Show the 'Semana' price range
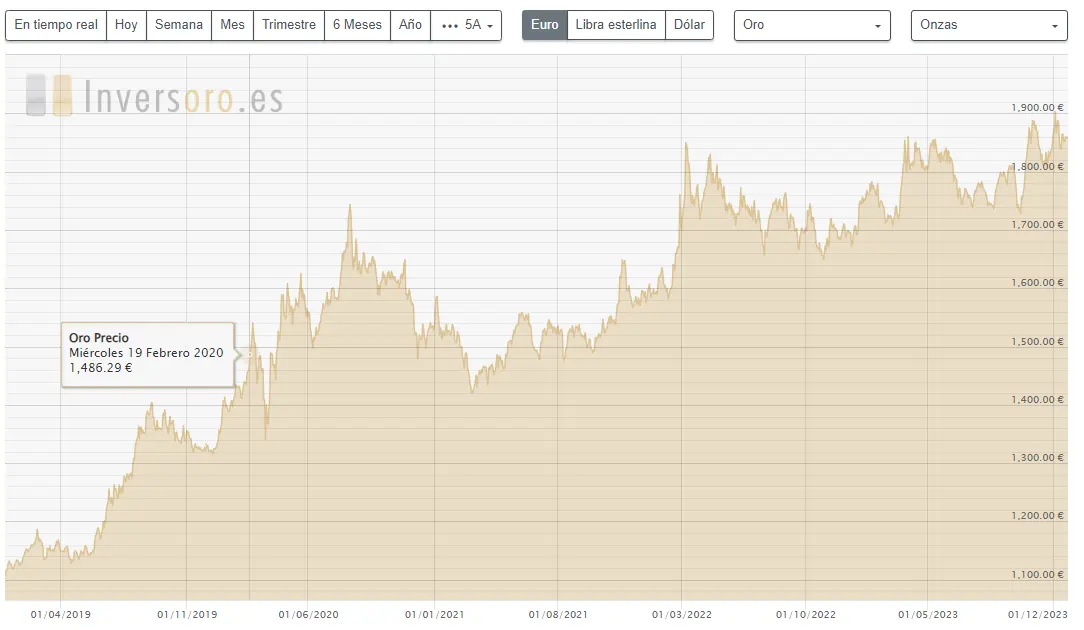 tap(179, 25)
